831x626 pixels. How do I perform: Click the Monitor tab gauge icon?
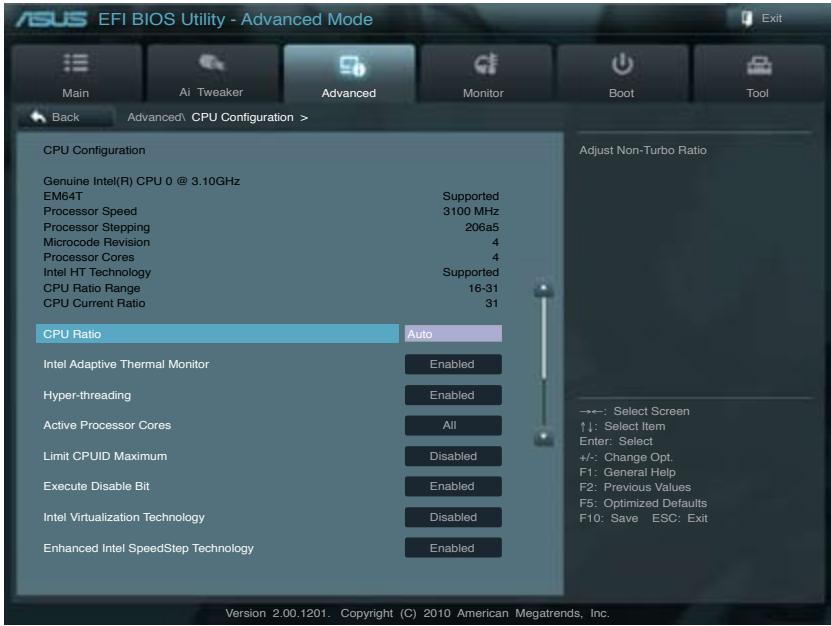(x=485, y=64)
